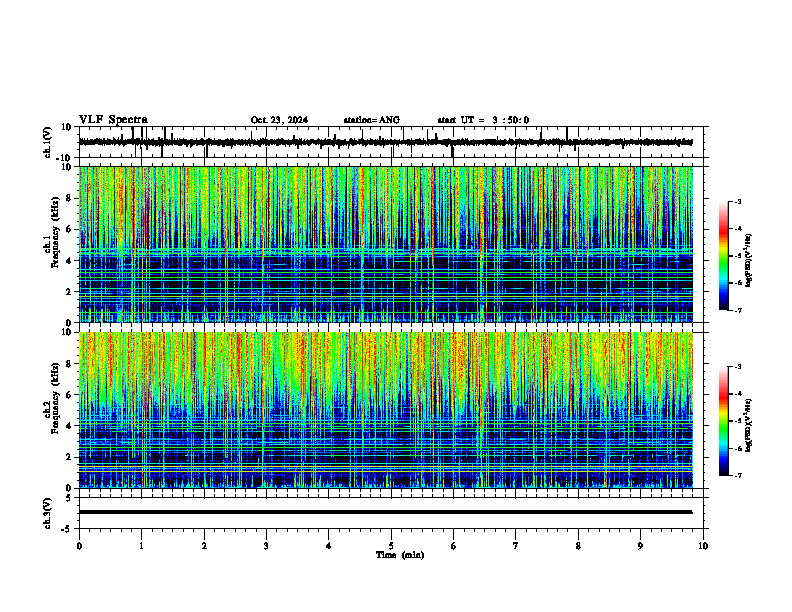Click the log(PSD) label beside the ch.2 colorbar
Screen dimensions: 792x612
[x=749, y=426]
